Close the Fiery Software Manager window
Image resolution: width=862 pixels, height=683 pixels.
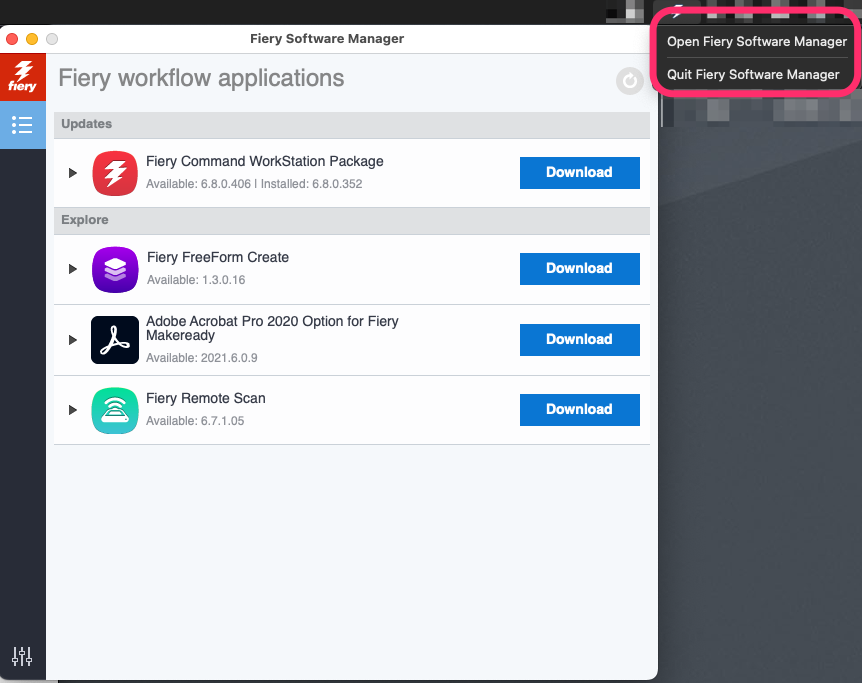pos(12,39)
